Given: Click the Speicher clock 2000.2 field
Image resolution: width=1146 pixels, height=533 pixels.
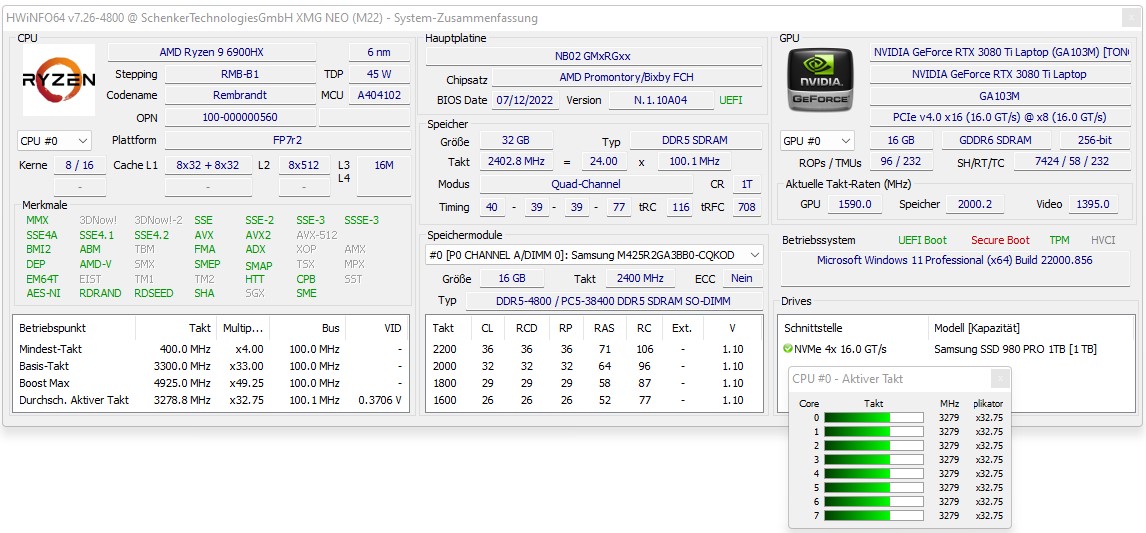Looking at the screenshot, I should point(975,204).
